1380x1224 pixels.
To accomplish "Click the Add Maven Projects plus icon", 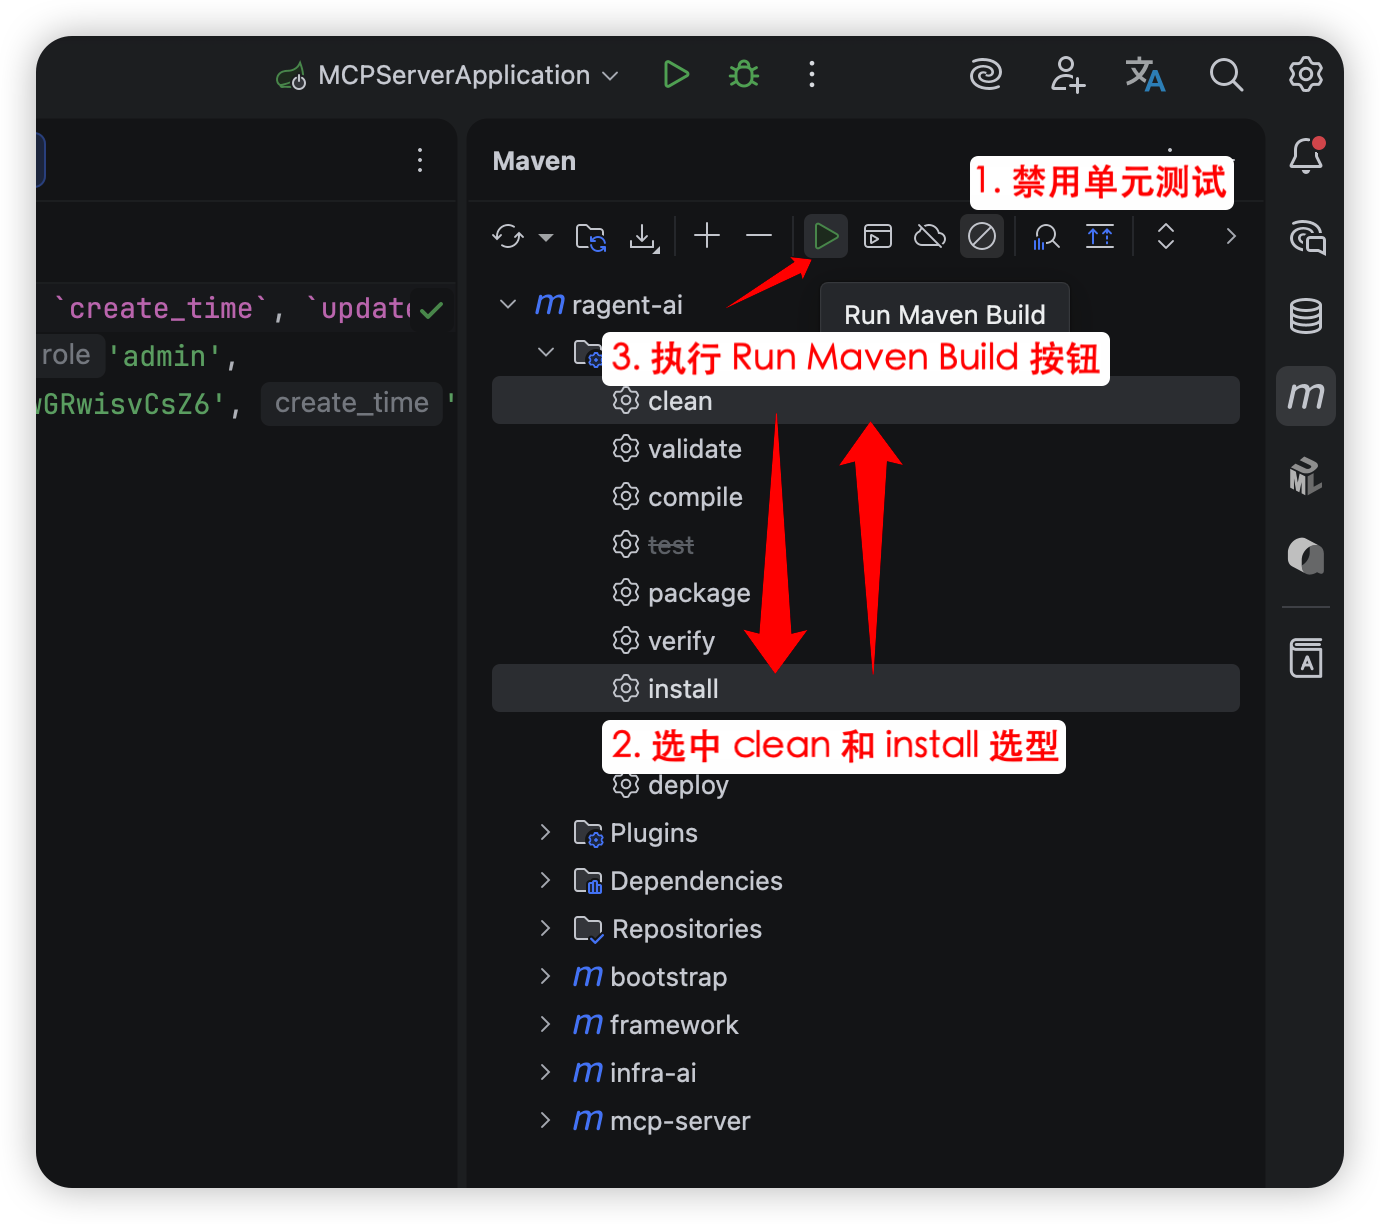I will 707,236.
